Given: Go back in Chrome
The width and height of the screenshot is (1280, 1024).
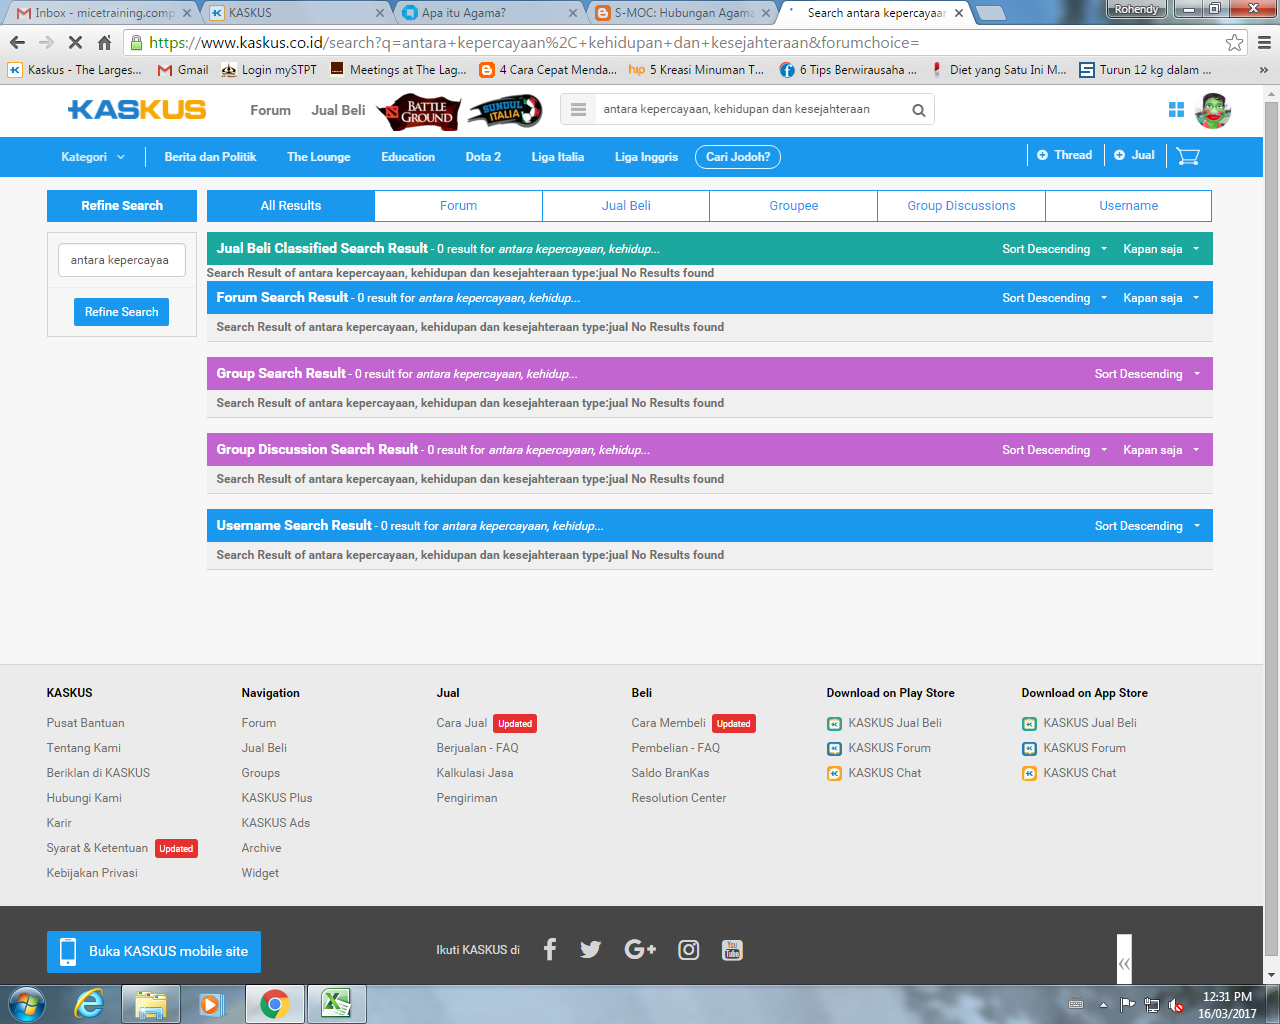Looking at the screenshot, I should tap(17, 43).
